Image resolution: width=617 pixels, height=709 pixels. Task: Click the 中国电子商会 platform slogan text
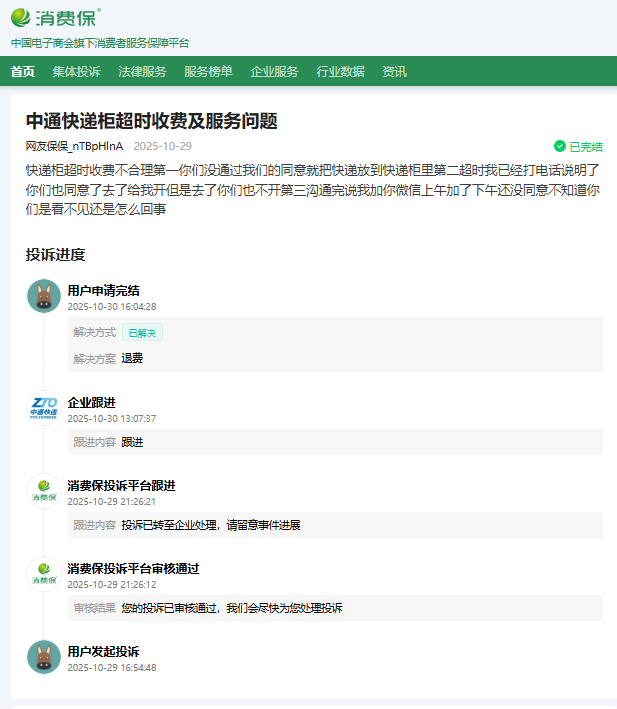[x=99, y=43]
